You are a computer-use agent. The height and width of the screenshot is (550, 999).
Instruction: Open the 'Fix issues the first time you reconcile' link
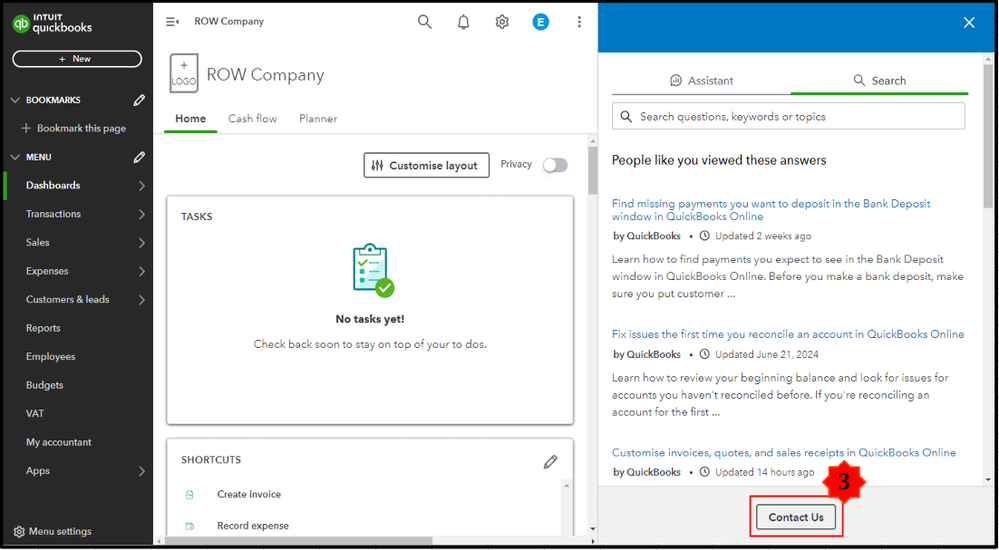click(788, 334)
